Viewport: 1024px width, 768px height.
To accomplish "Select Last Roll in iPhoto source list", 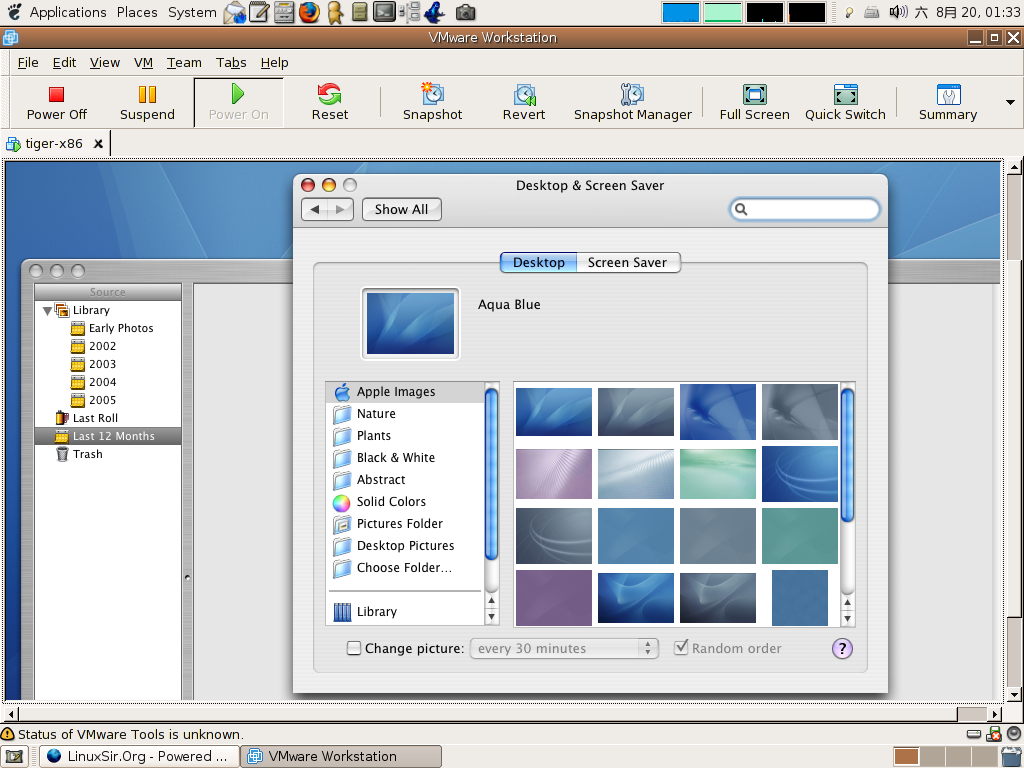I will pyautogui.click(x=108, y=418).
